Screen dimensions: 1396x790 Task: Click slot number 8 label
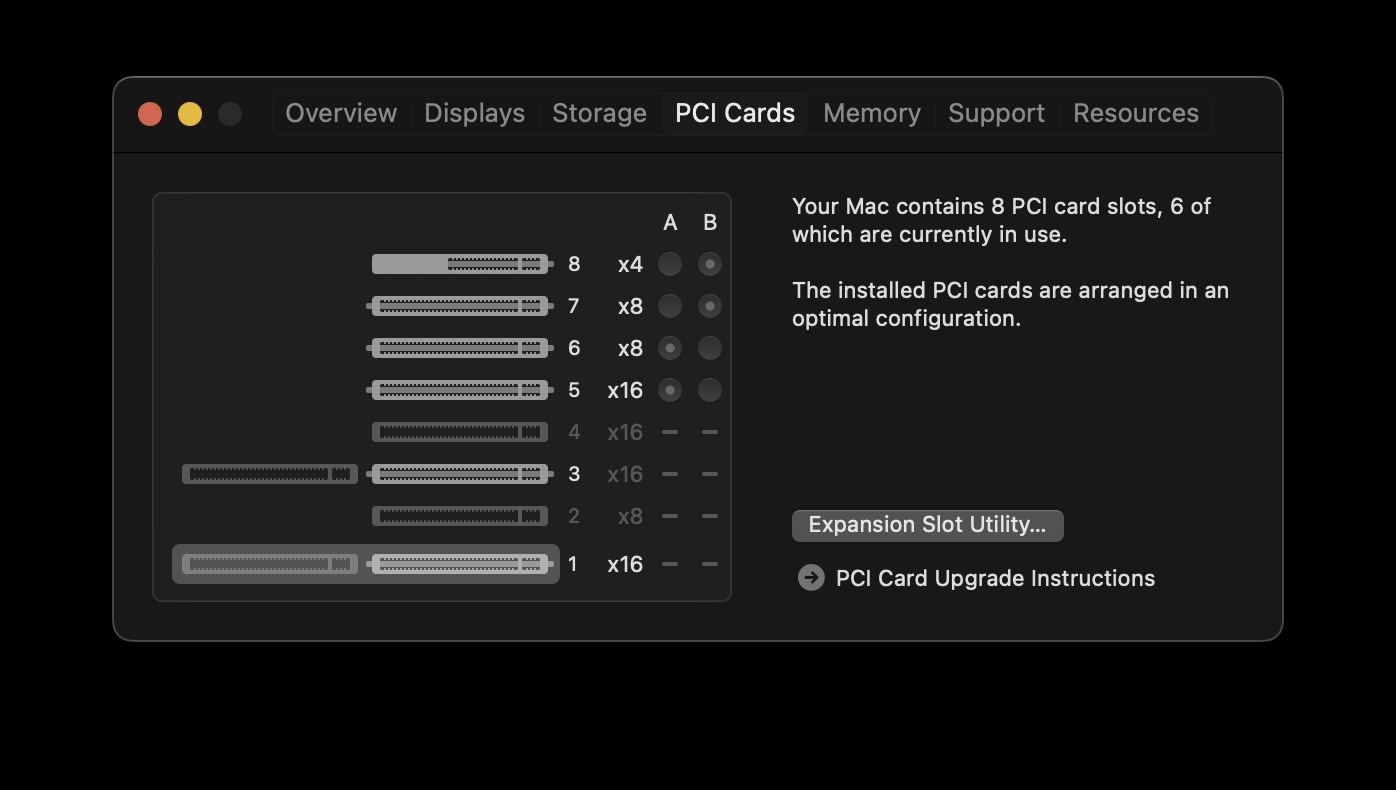574,264
